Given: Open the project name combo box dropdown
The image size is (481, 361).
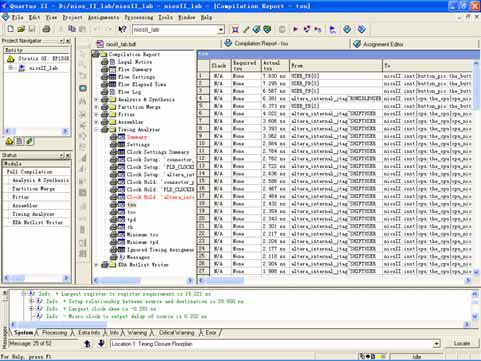Looking at the screenshot, I should click(x=221, y=30).
